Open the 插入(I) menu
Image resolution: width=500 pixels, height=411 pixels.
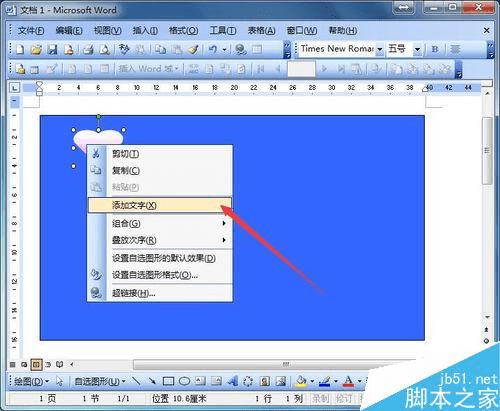145,31
